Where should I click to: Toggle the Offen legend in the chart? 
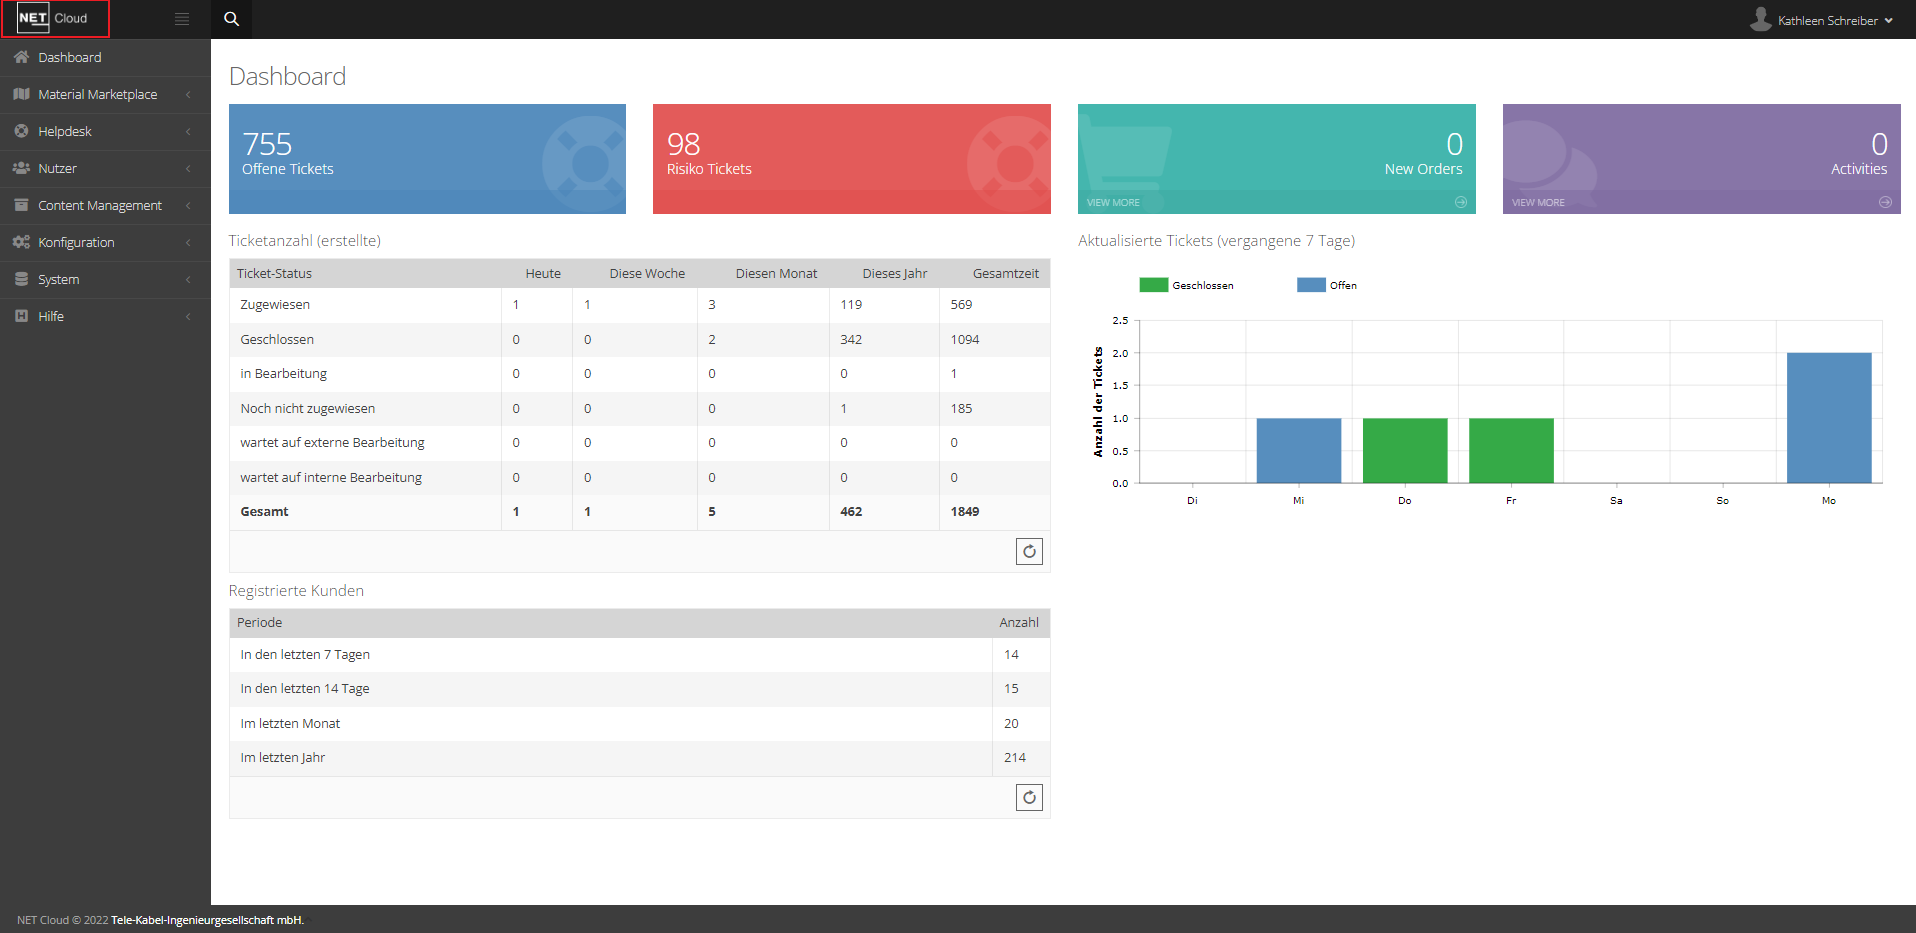pos(1310,284)
